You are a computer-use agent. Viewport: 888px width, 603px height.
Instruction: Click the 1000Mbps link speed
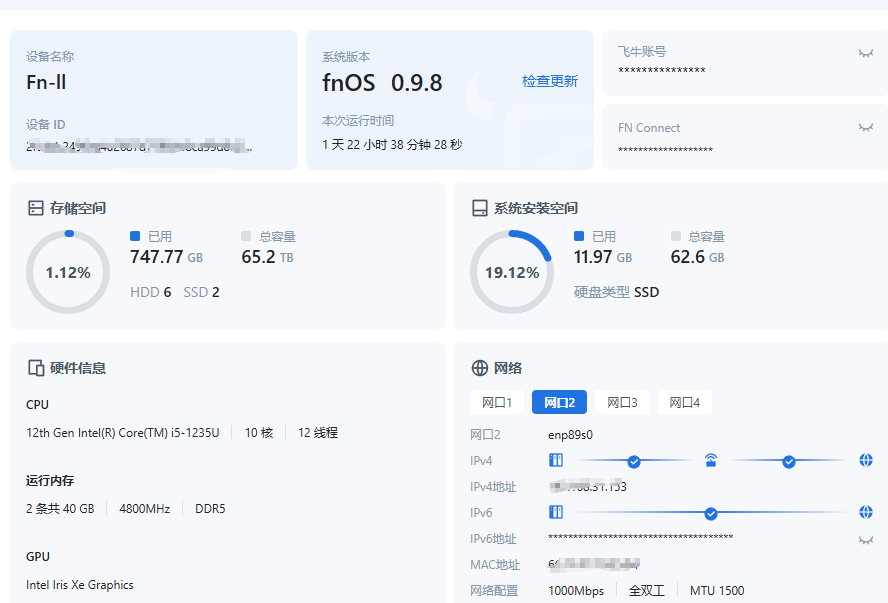pyautogui.click(x=576, y=591)
